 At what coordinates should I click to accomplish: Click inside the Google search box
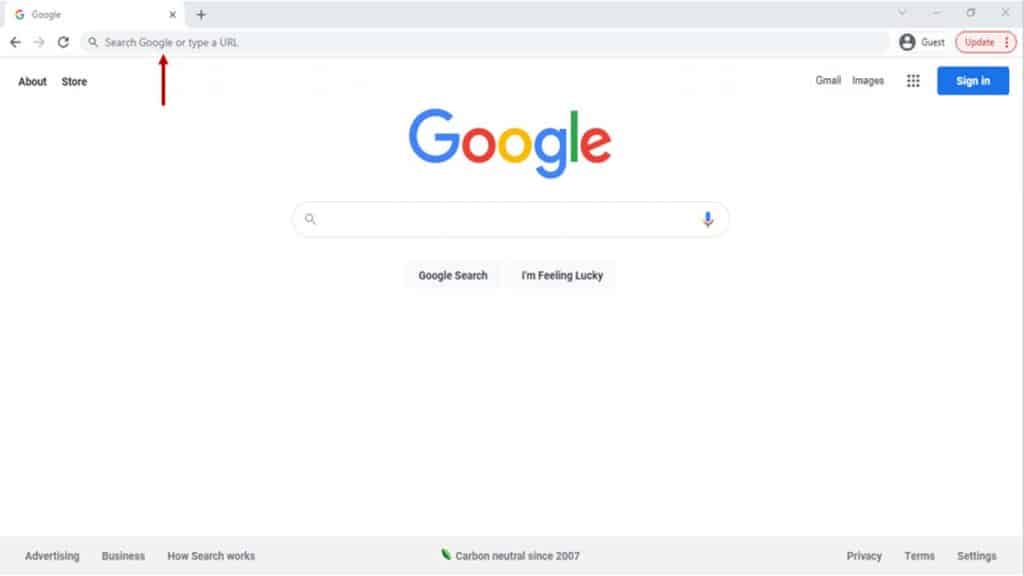pos(510,219)
